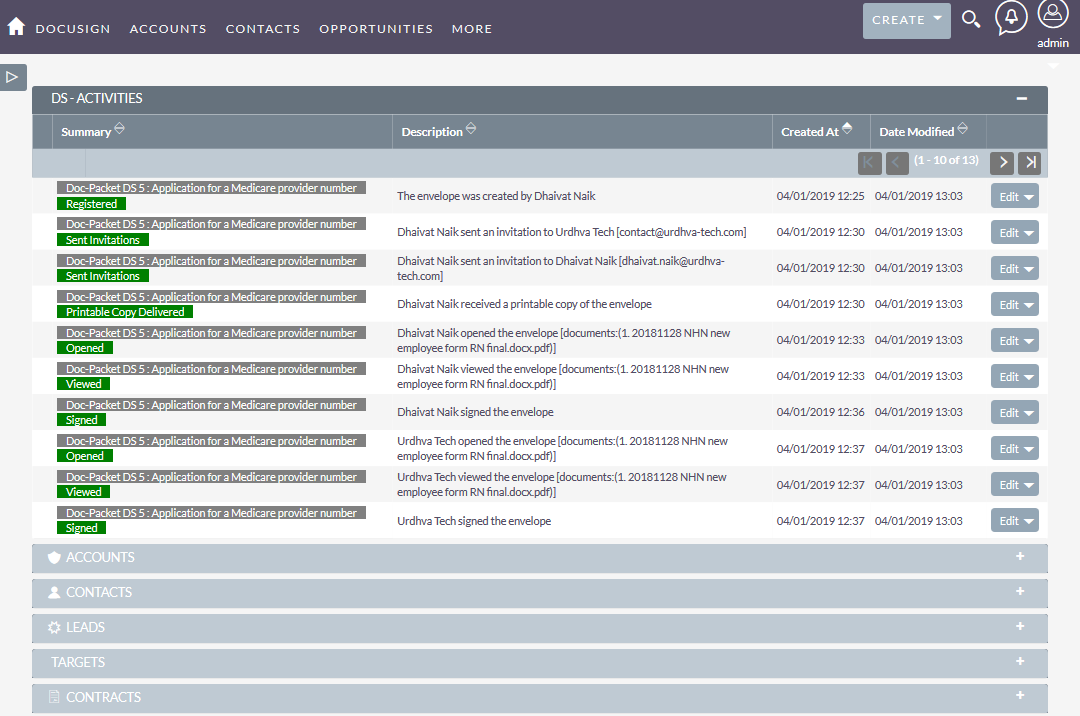Image resolution: width=1080 pixels, height=716 pixels.
Task: Edit the Dhaivat Naik opened envelope activity
Action: (x=1008, y=341)
